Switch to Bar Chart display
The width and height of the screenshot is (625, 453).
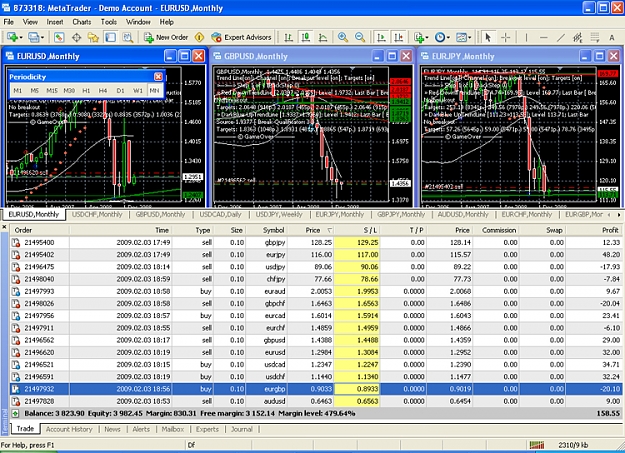tap(289, 37)
